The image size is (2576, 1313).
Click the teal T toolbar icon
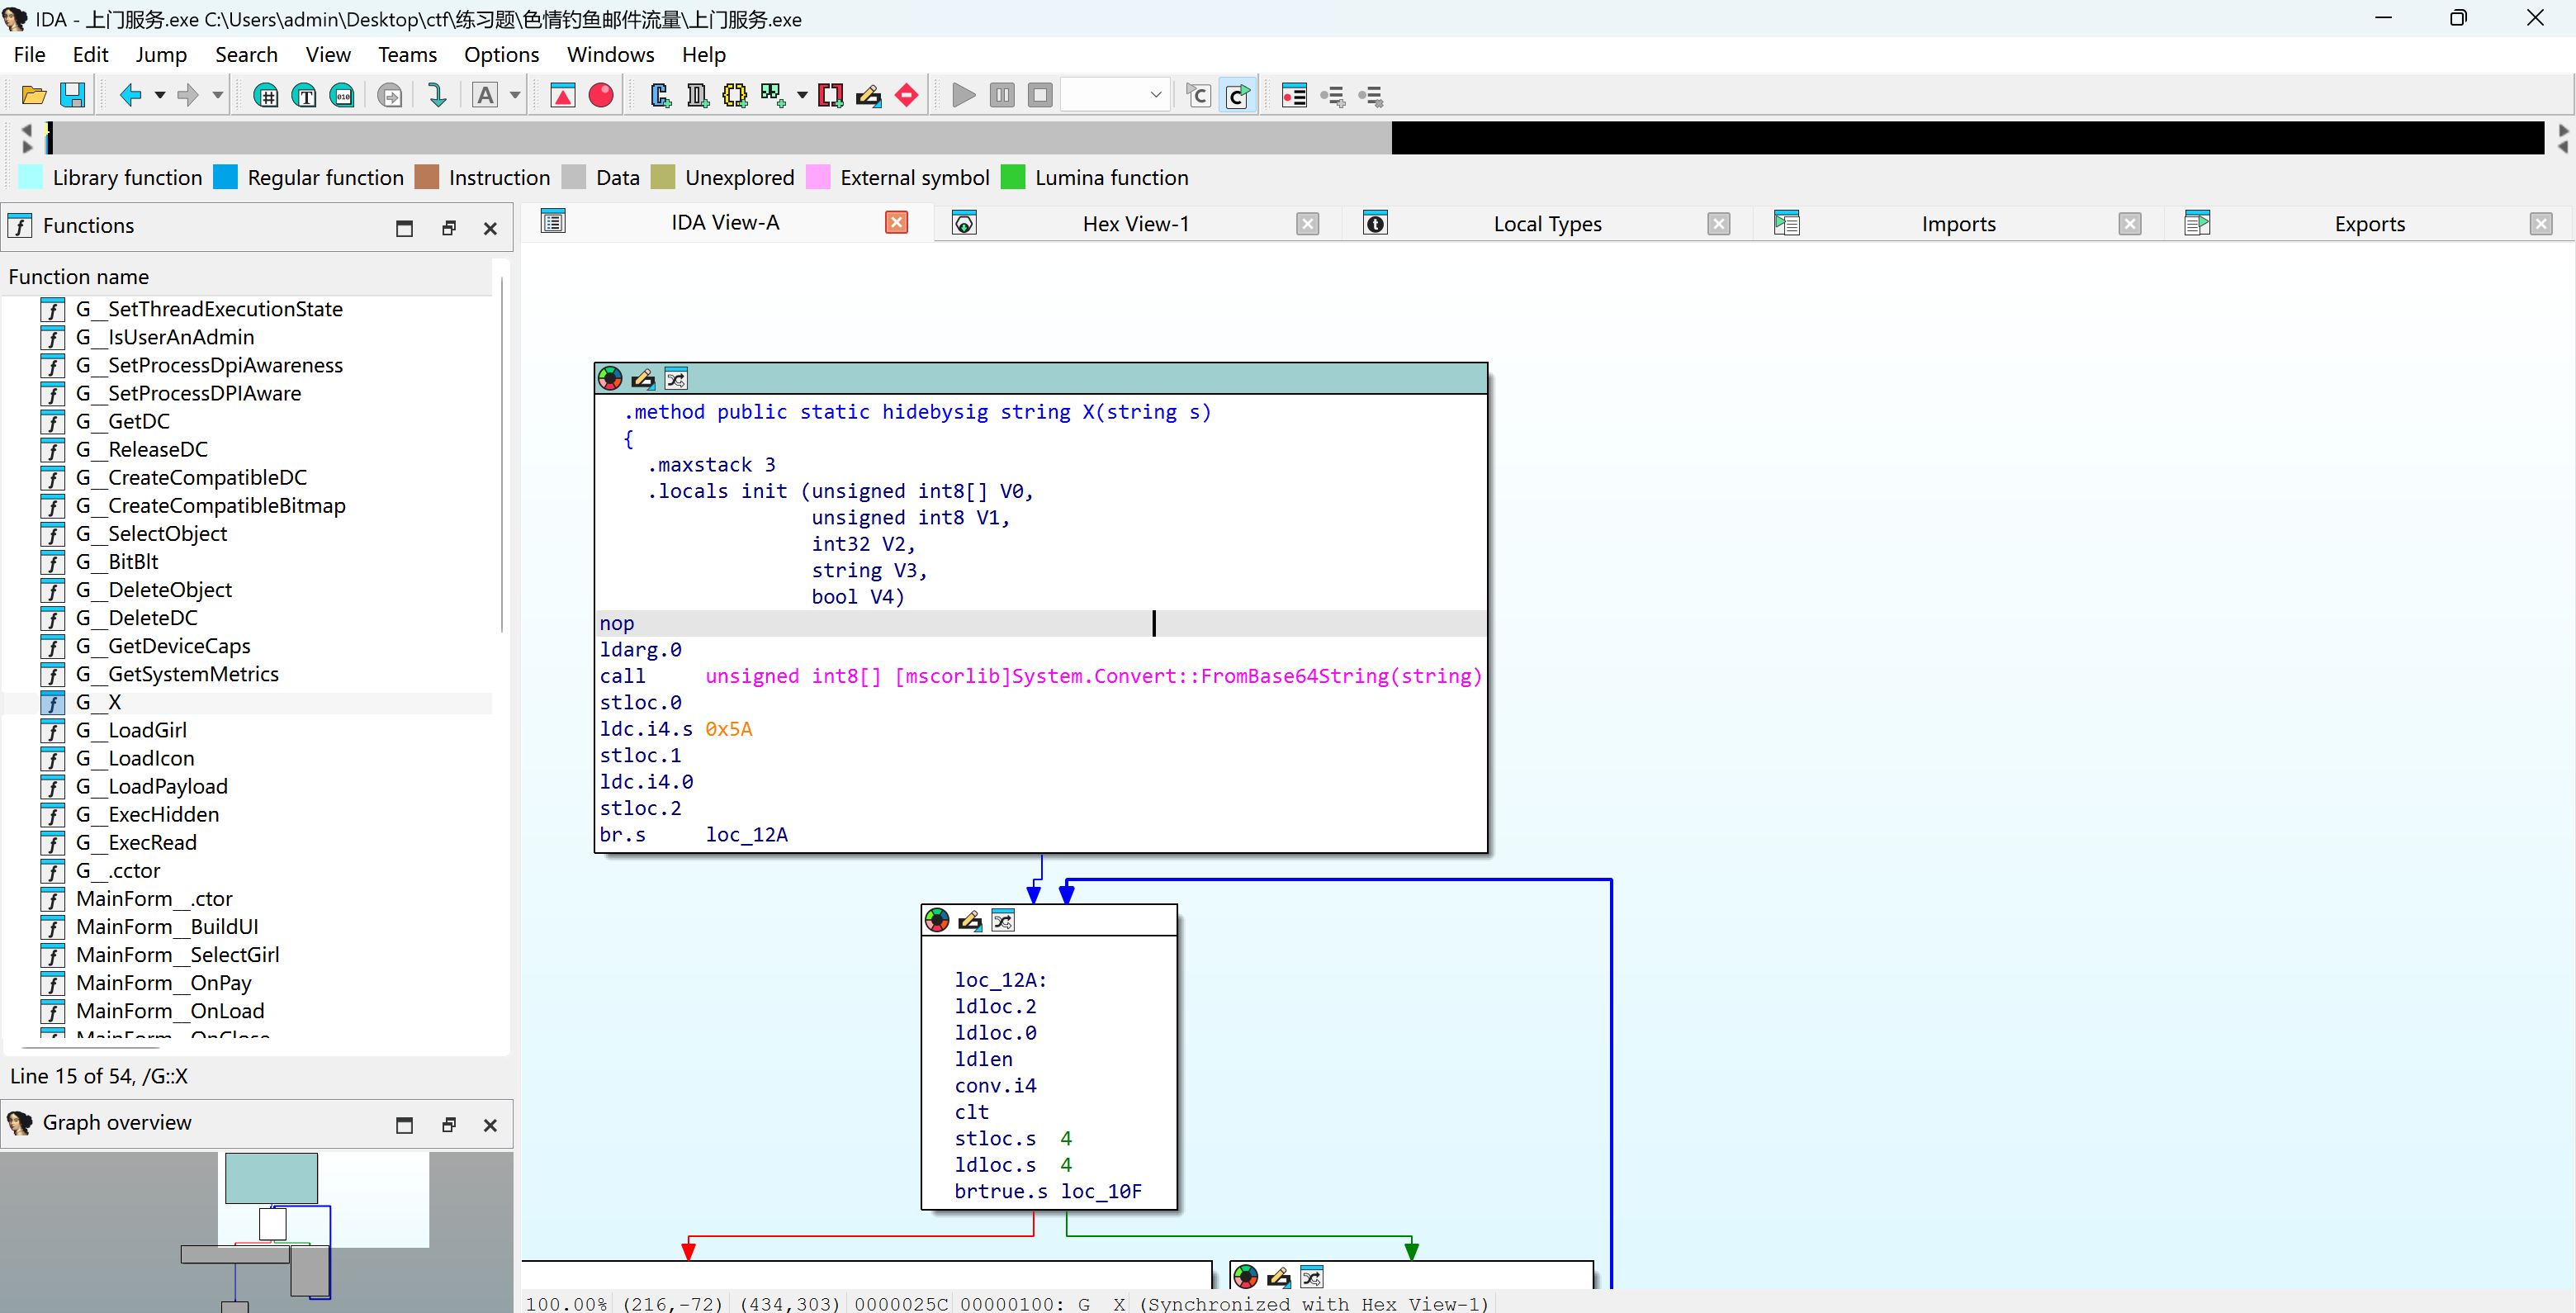304,96
